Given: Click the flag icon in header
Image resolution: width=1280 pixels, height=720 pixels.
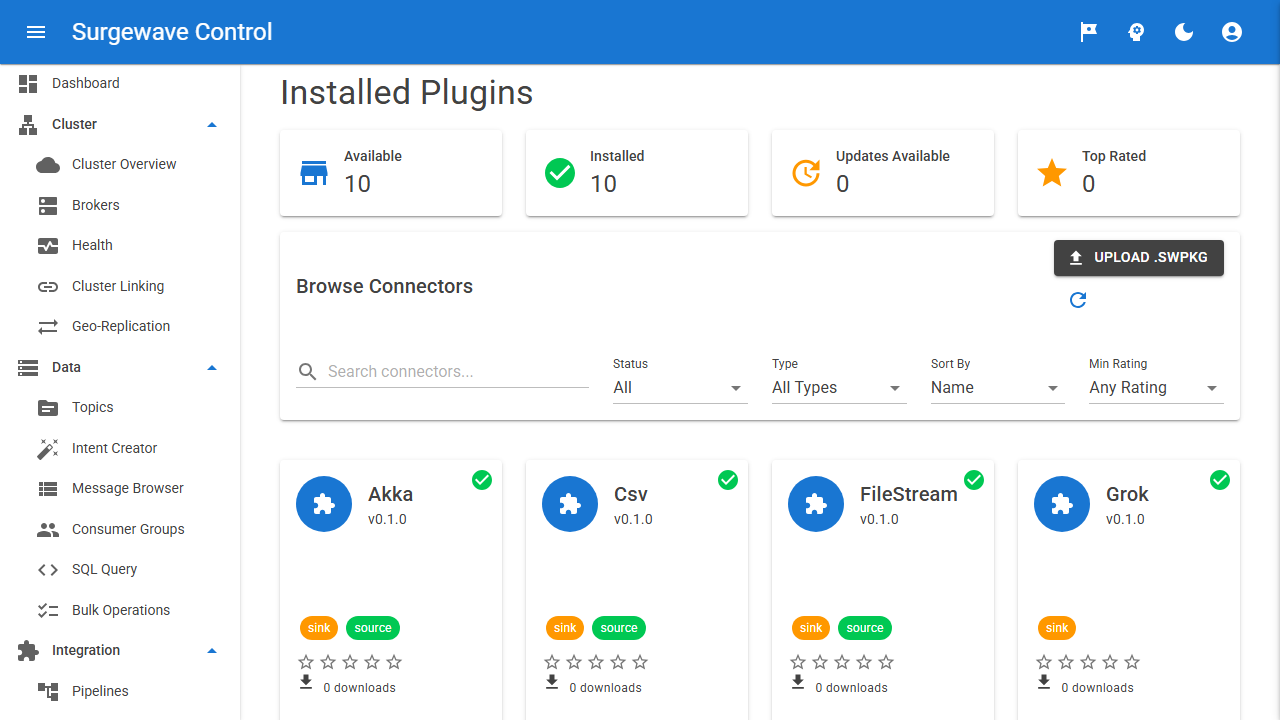Looking at the screenshot, I should point(1088,32).
